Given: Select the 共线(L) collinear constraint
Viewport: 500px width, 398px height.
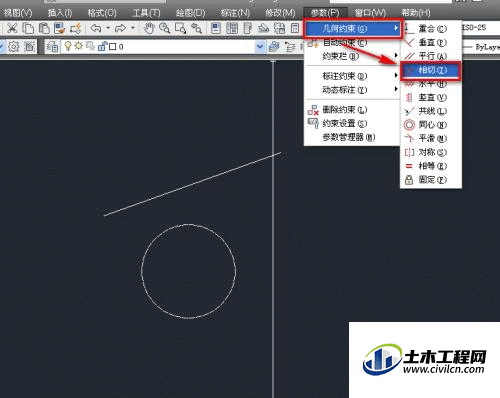Looking at the screenshot, I should (431, 111).
